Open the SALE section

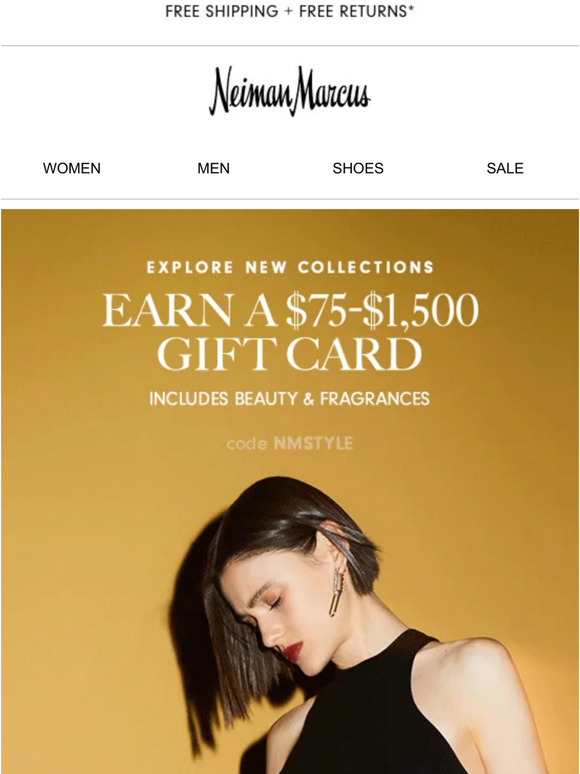pyautogui.click(x=505, y=168)
